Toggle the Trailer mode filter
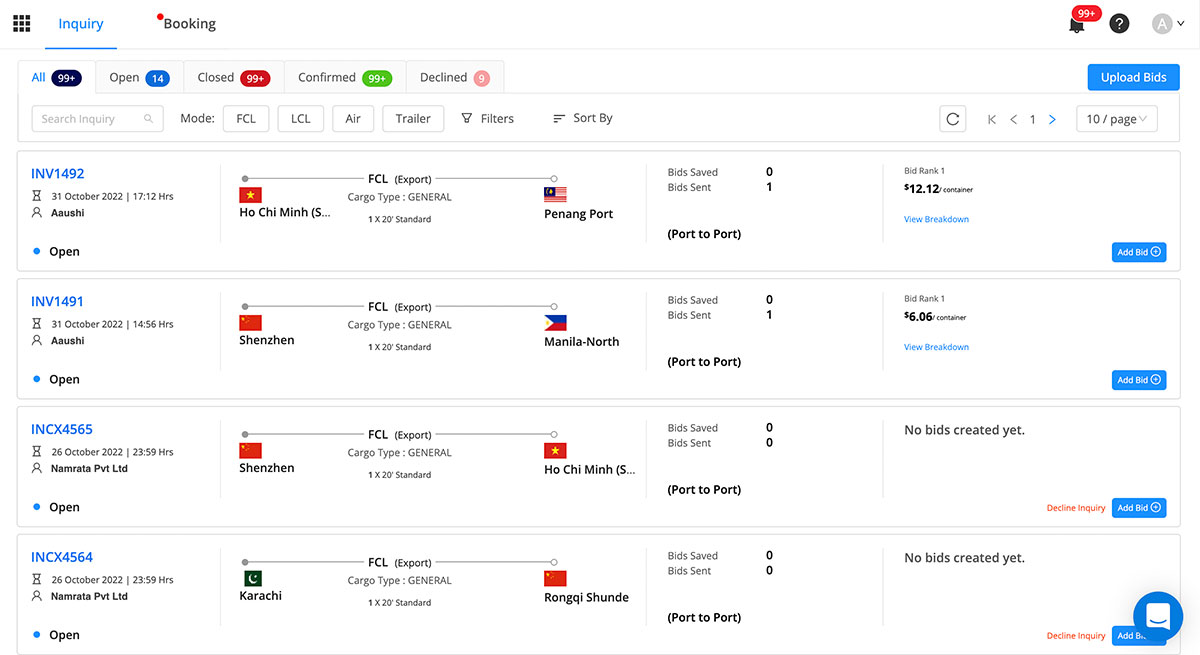The height and width of the screenshot is (655, 1200). pyautogui.click(x=413, y=118)
